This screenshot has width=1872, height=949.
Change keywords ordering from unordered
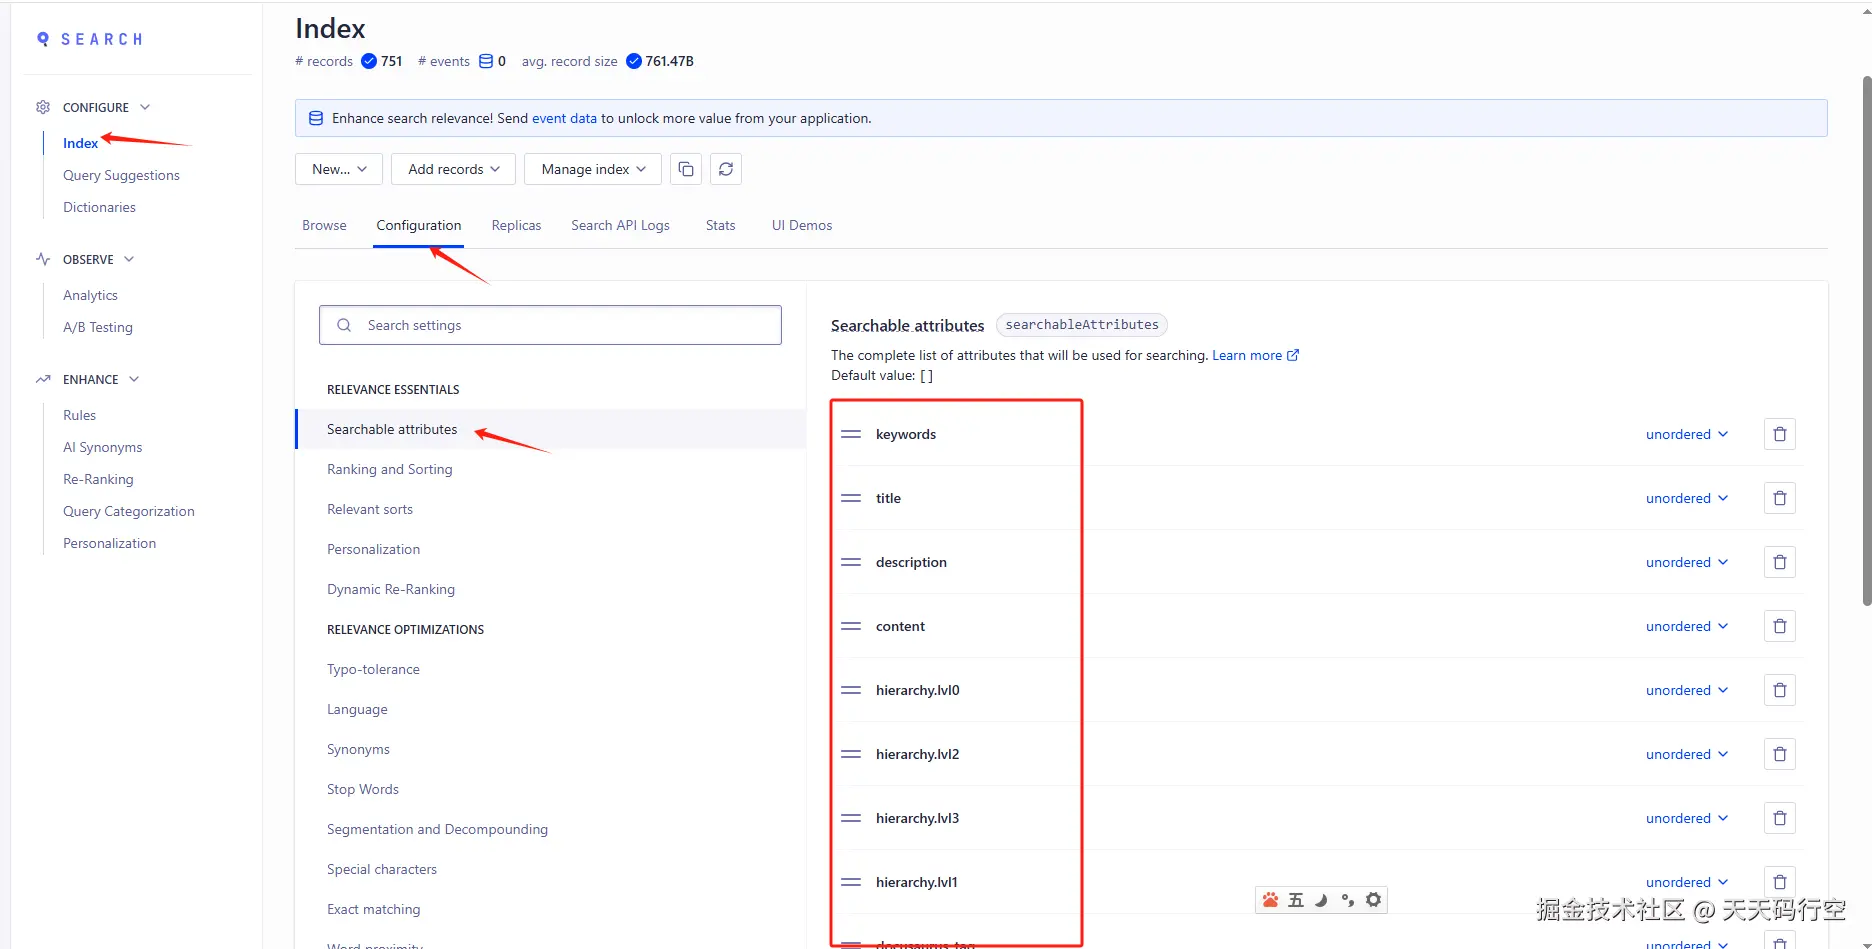coord(1687,434)
